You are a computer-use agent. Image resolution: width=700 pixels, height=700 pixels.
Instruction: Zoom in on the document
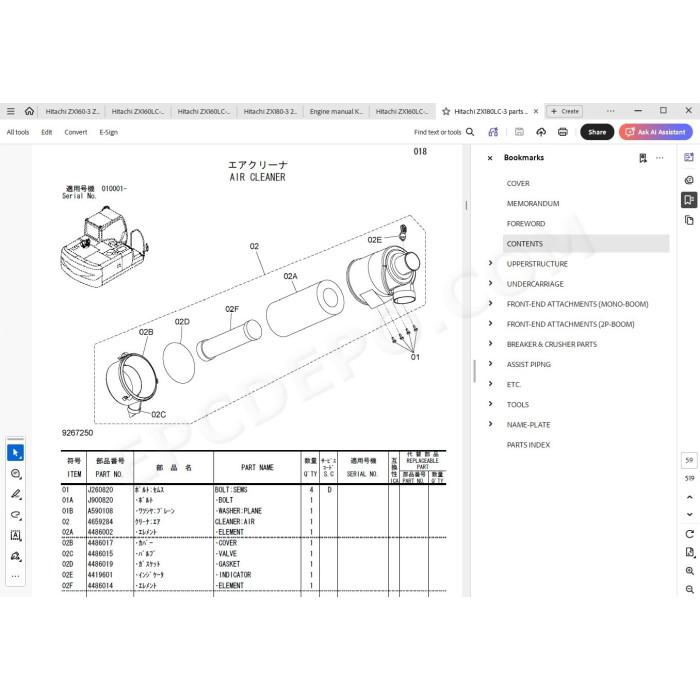point(689,571)
